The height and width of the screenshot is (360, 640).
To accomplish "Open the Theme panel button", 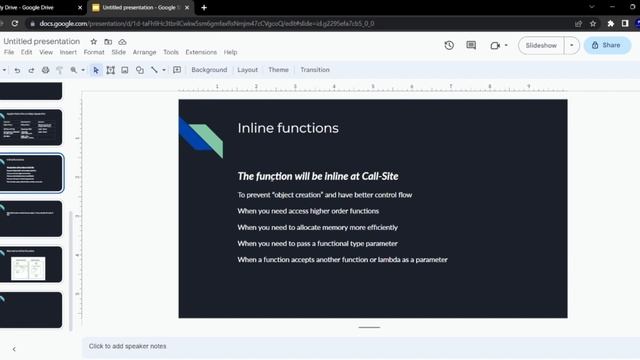I will pos(278,70).
